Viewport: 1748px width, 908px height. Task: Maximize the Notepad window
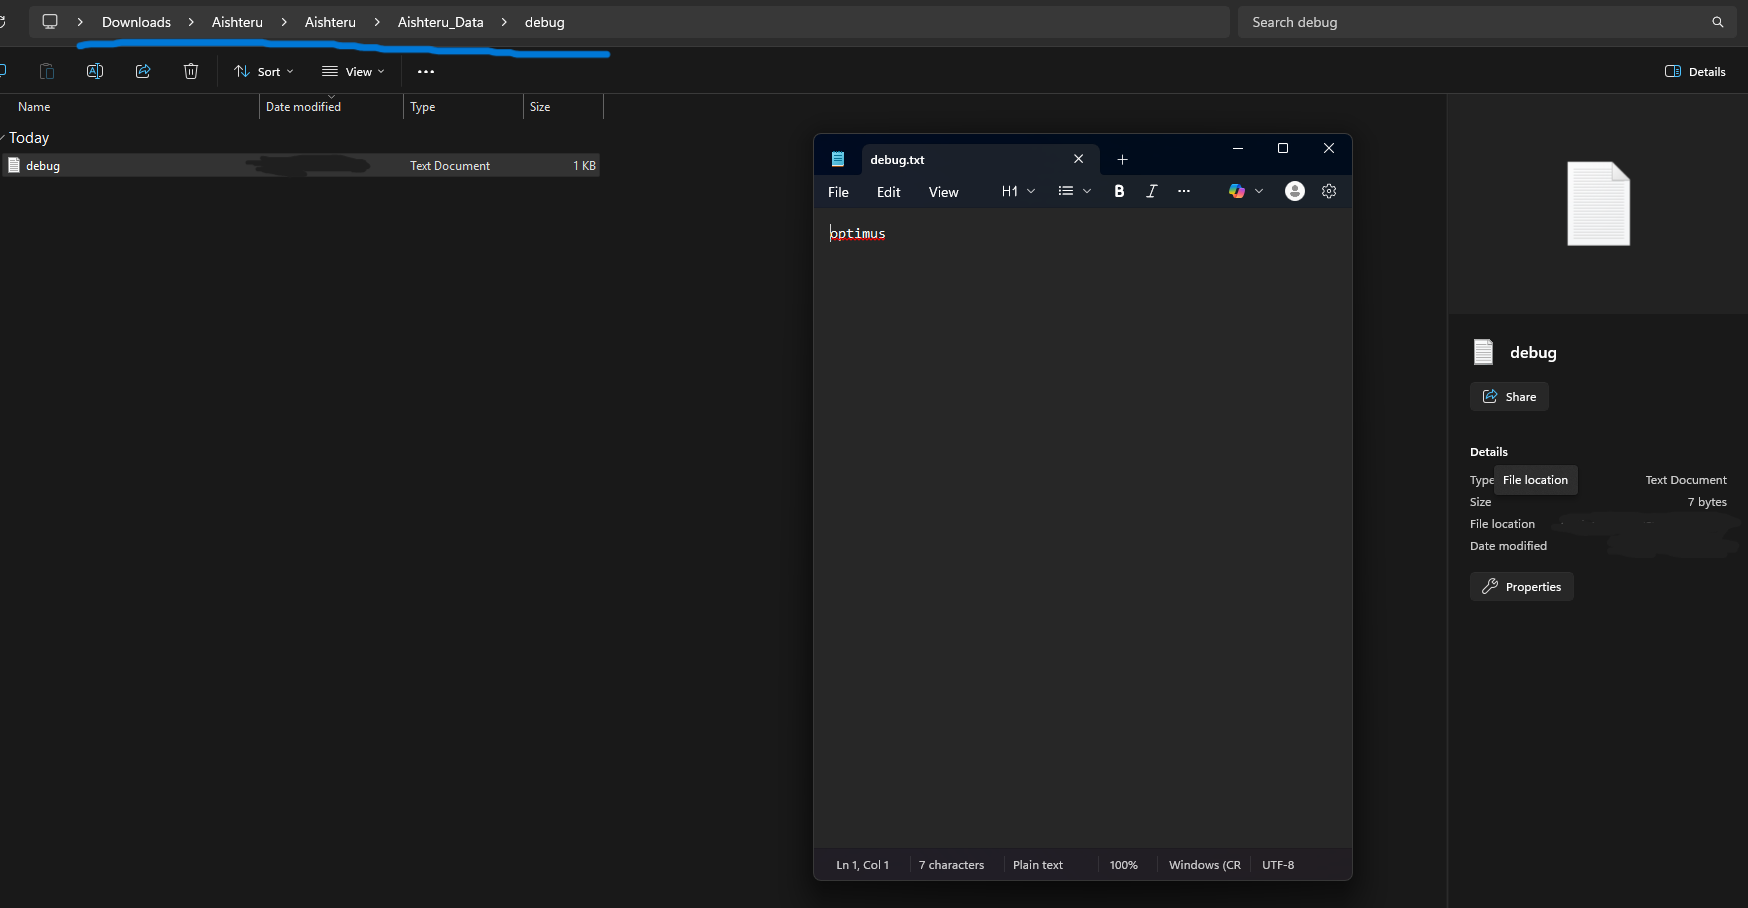(1283, 149)
